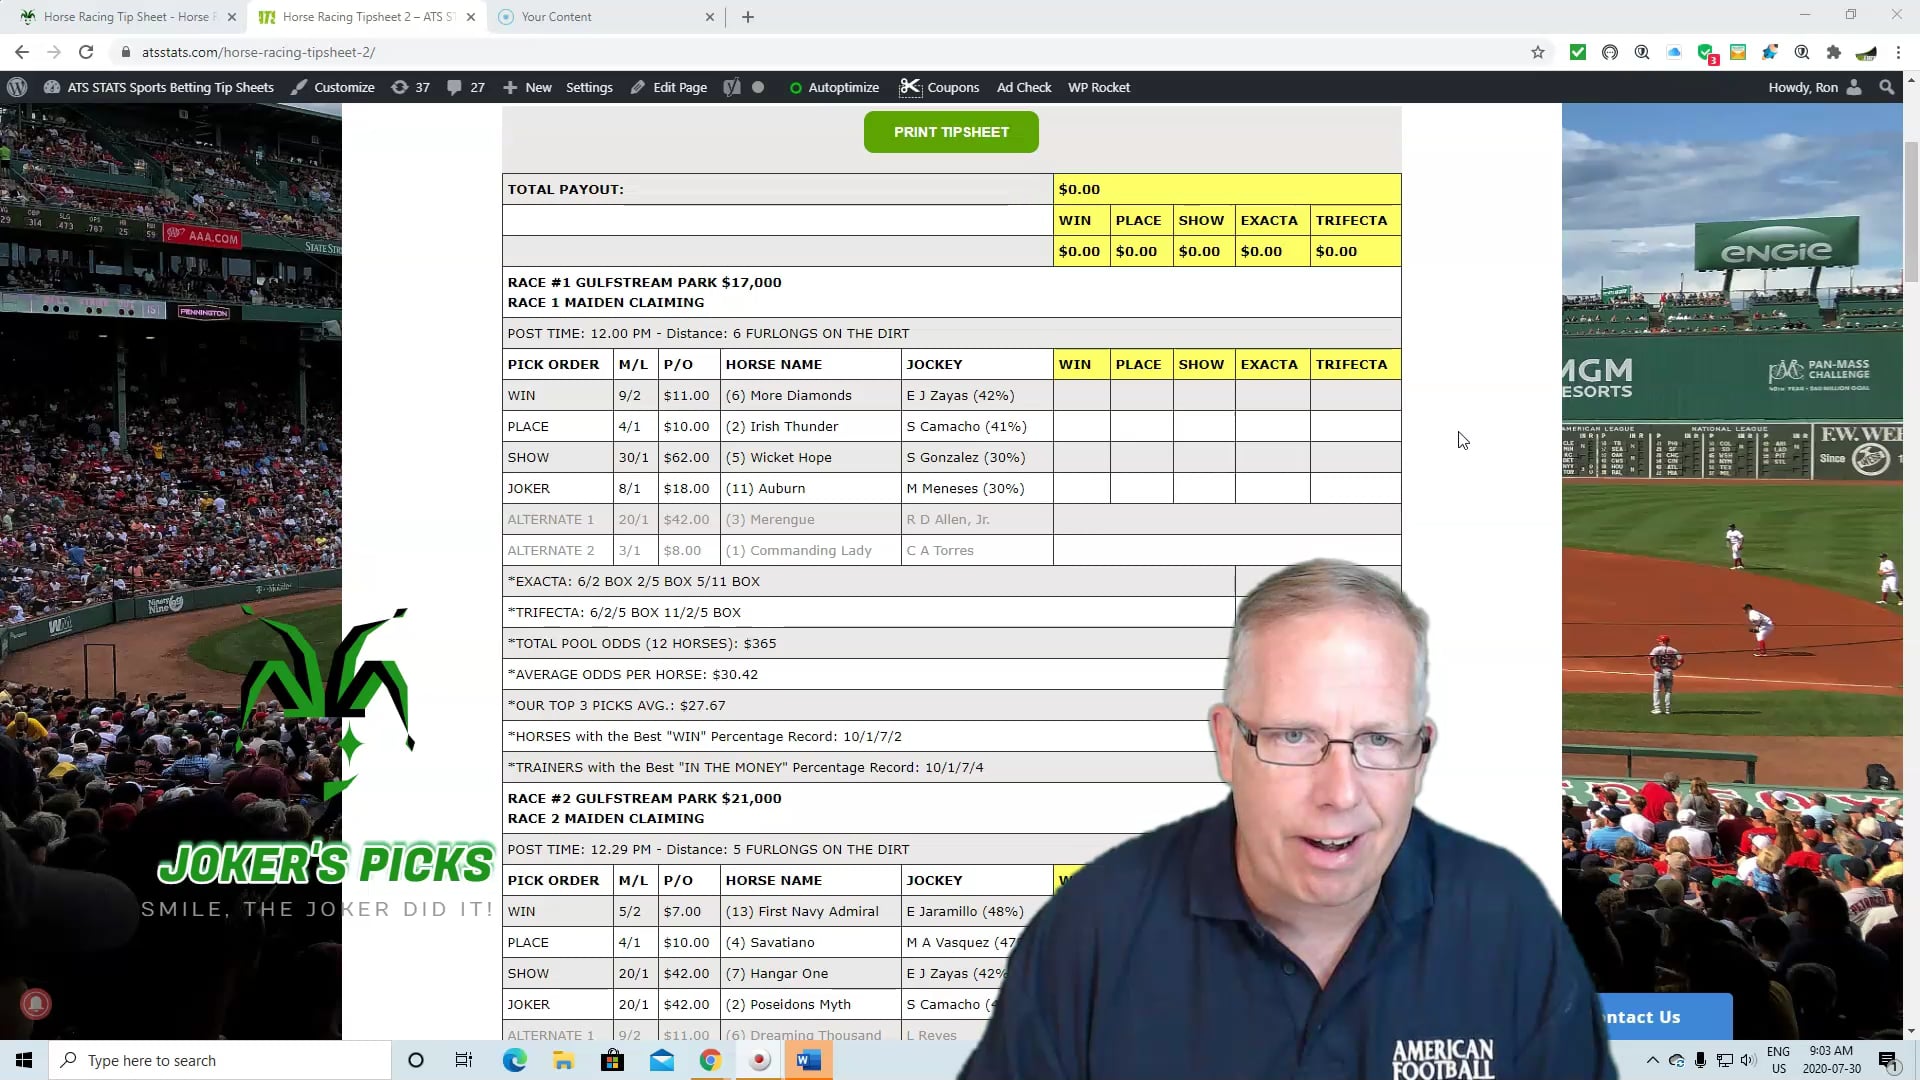Open the New content menu
1920x1080 pixels.
[x=527, y=87]
